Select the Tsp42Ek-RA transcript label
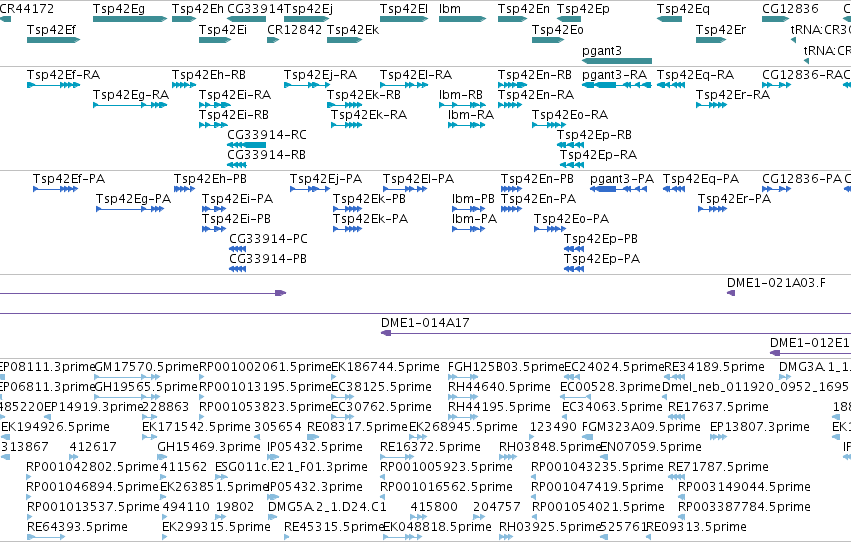Screen dimensions: 851x542 (x=369, y=114)
